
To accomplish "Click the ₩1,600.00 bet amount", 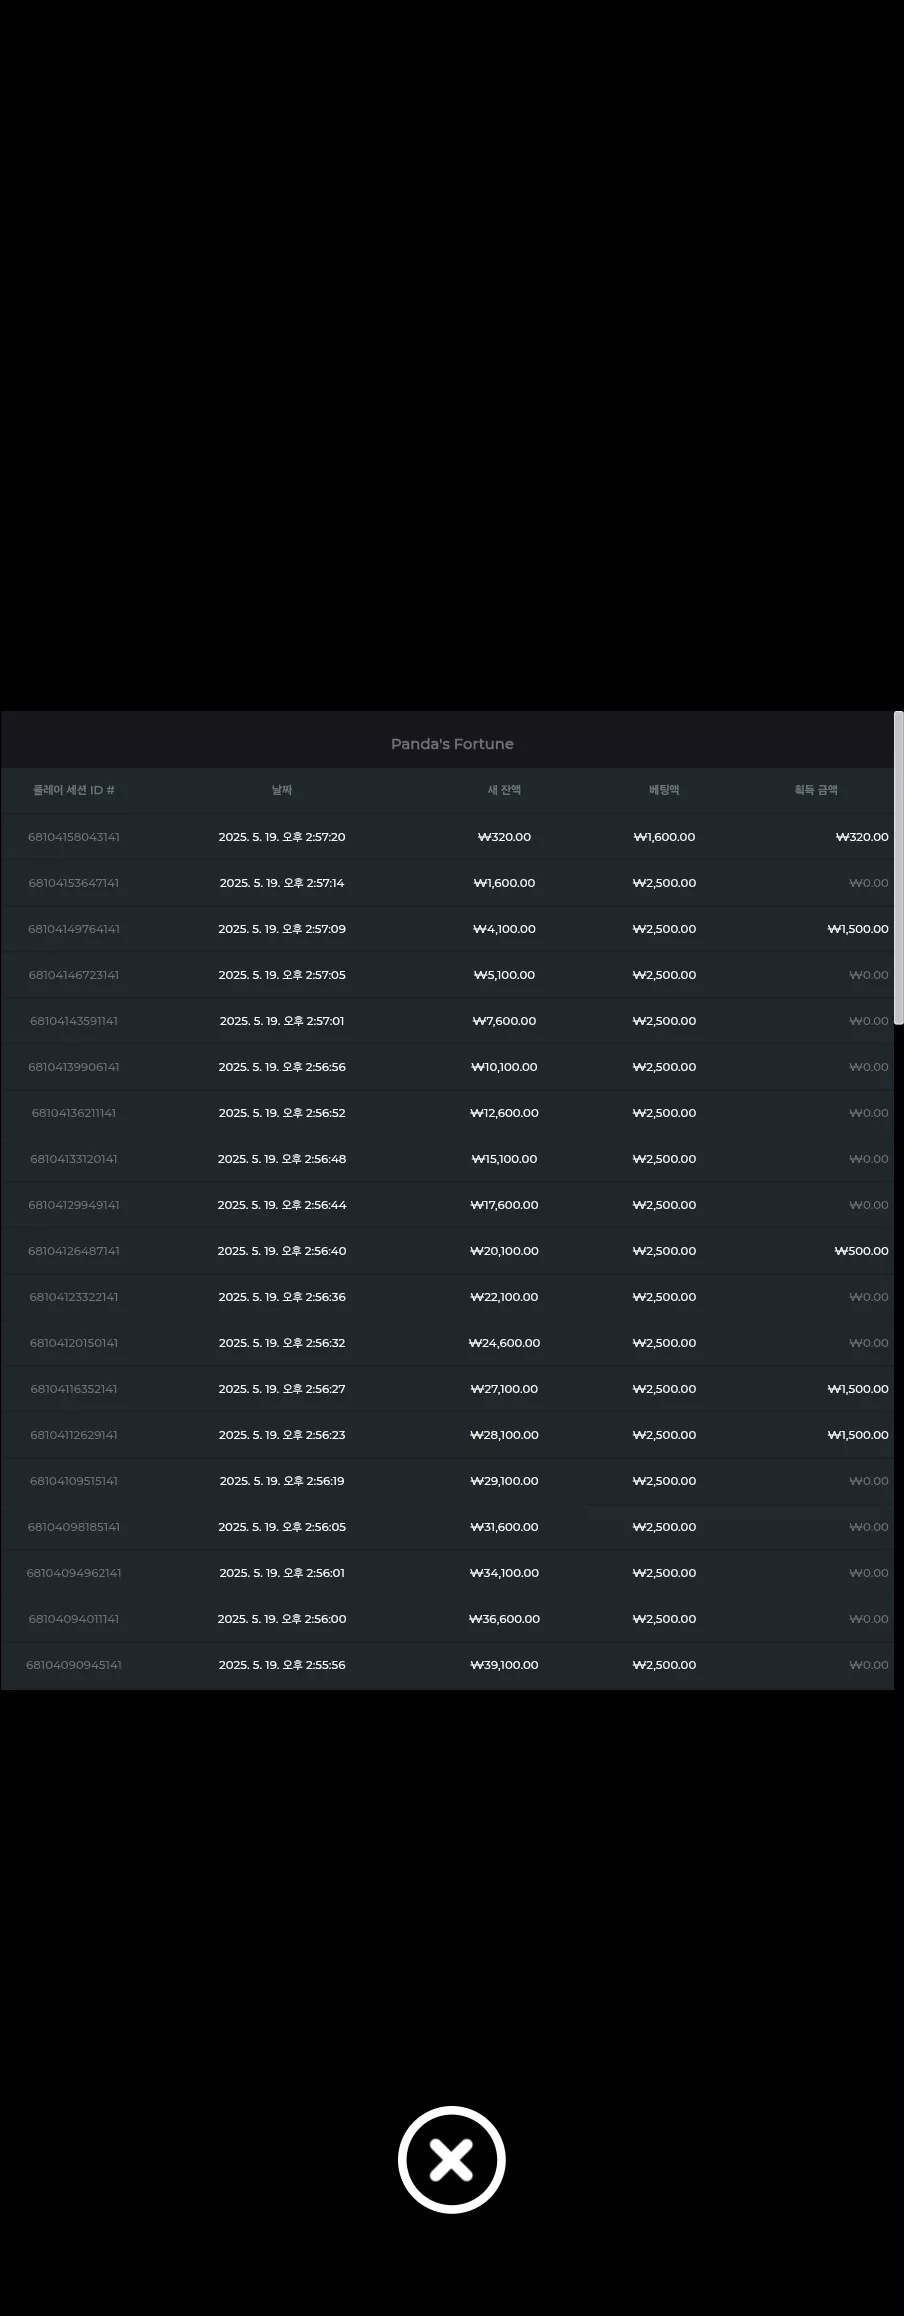I will pos(664,837).
